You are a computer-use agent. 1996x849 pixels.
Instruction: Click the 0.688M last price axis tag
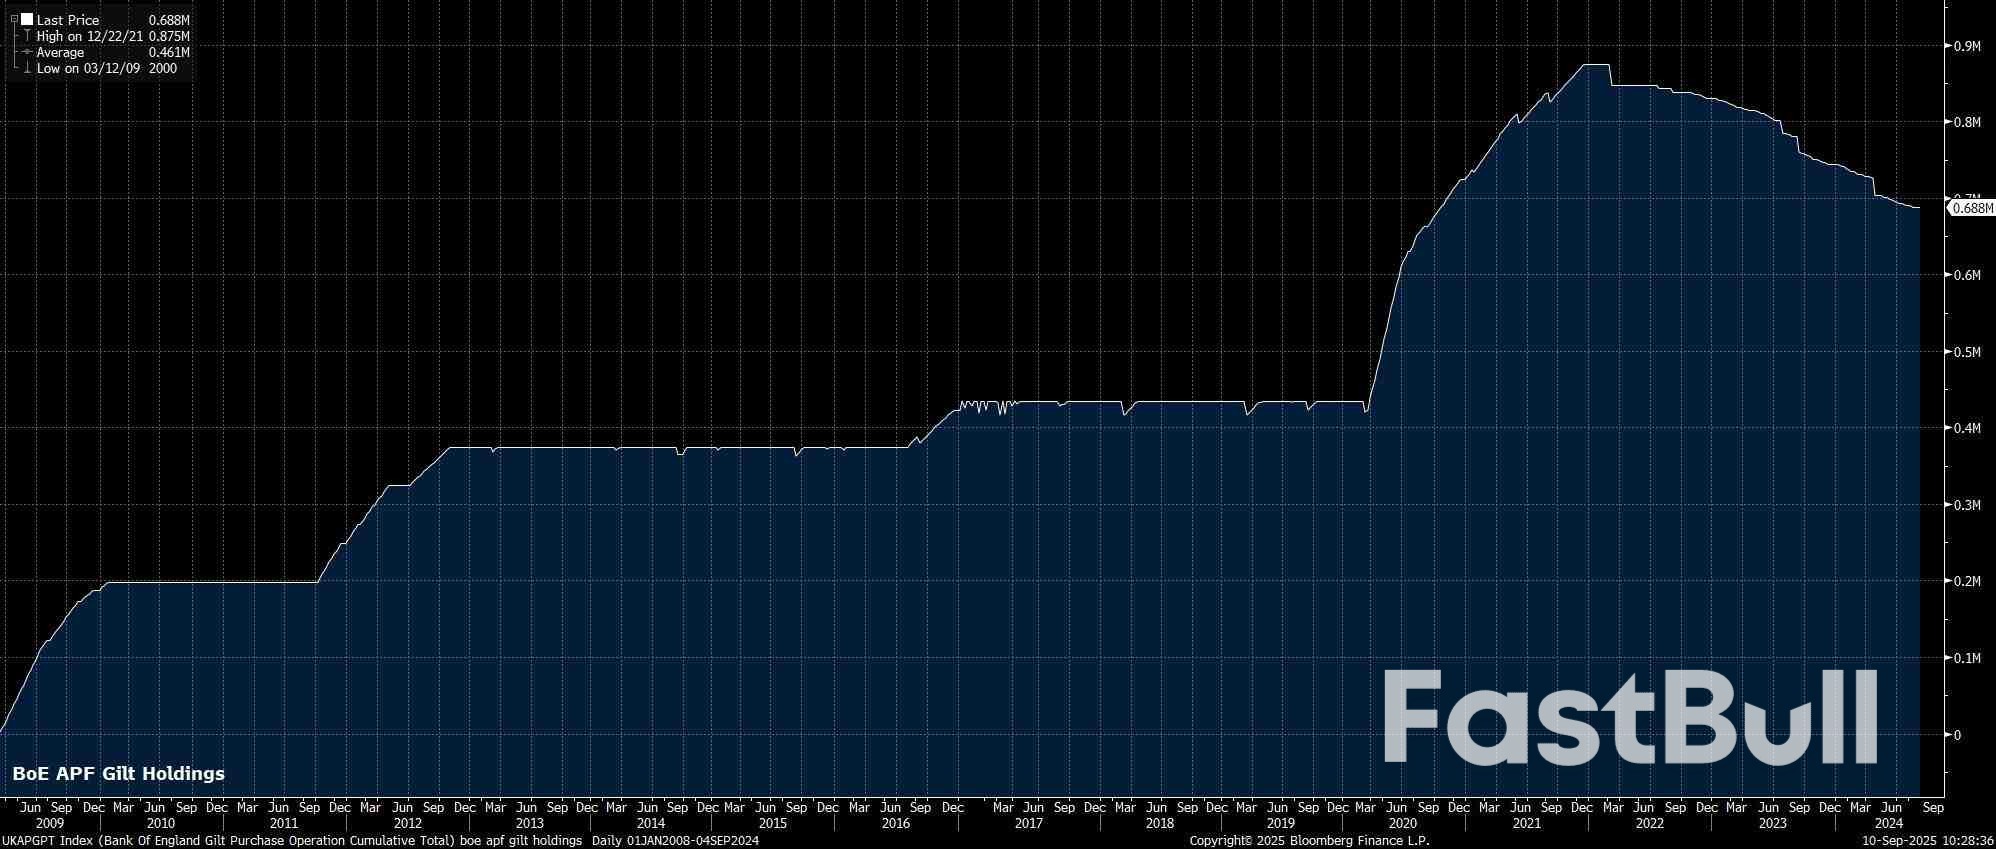pos(1972,208)
